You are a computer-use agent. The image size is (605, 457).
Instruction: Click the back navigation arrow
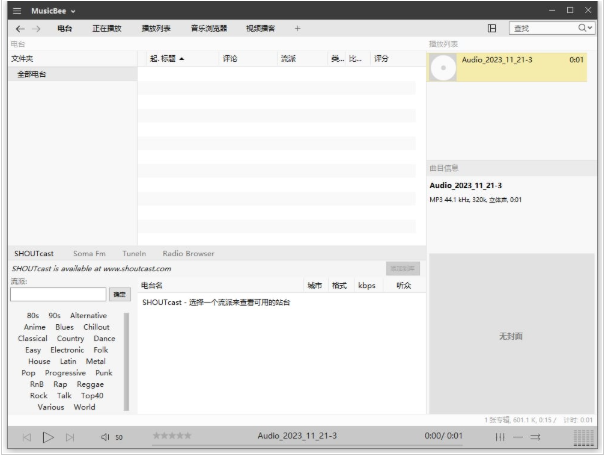coord(20,29)
